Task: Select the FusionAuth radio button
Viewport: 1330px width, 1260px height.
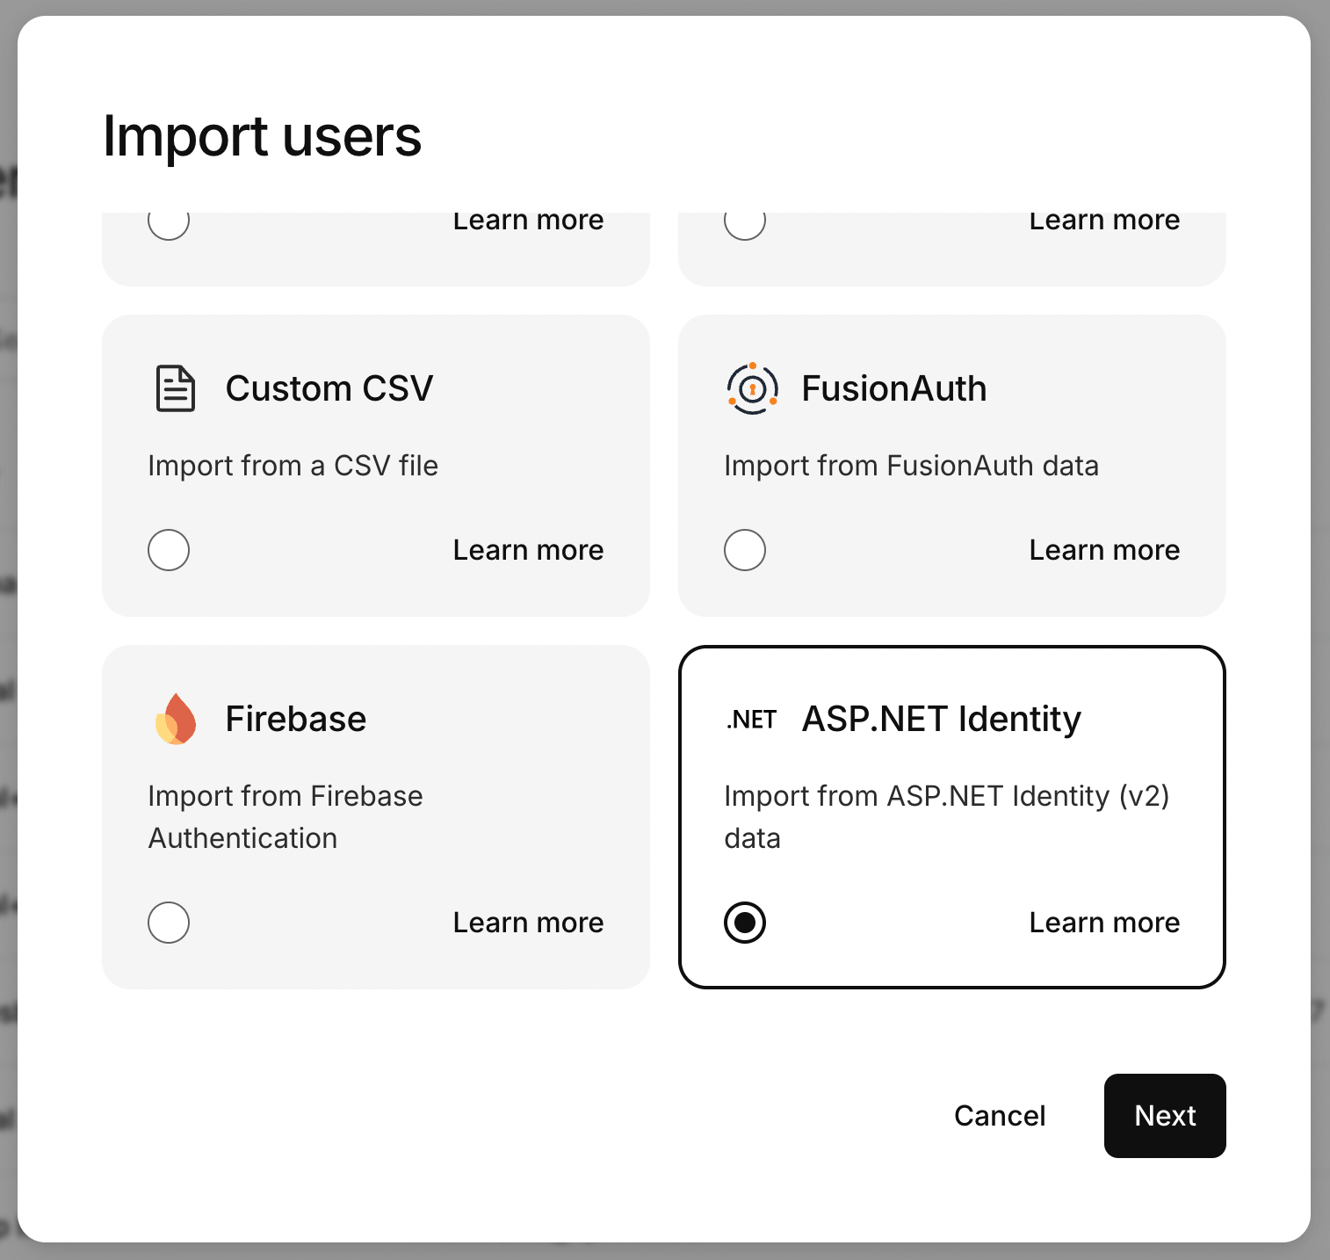Action: tap(745, 550)
